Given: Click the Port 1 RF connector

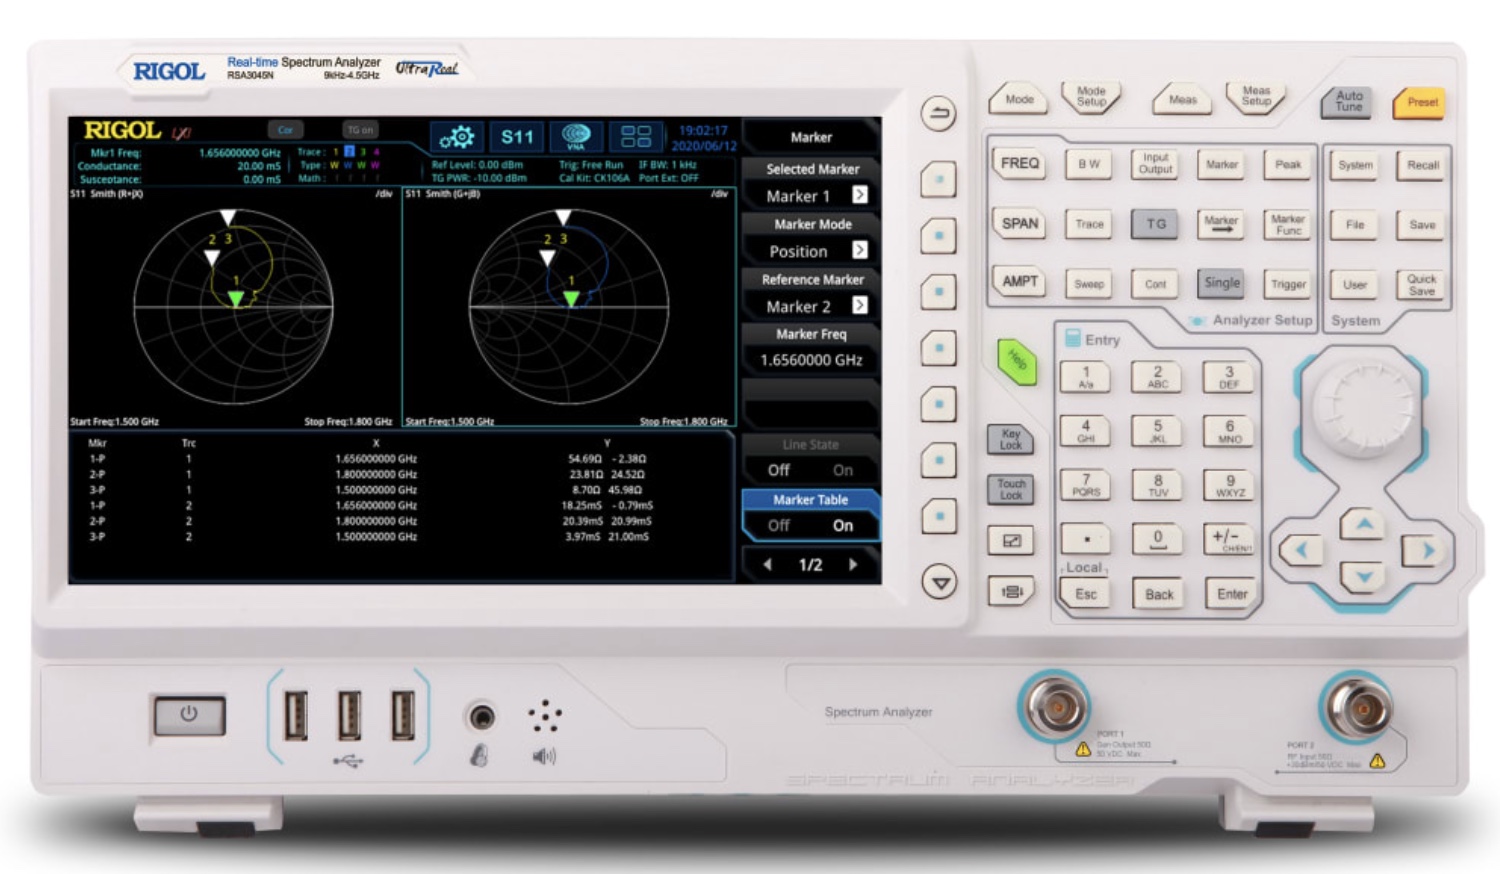Looking at the screenshot, I should pyautogui.click(x=1054, y=707).
